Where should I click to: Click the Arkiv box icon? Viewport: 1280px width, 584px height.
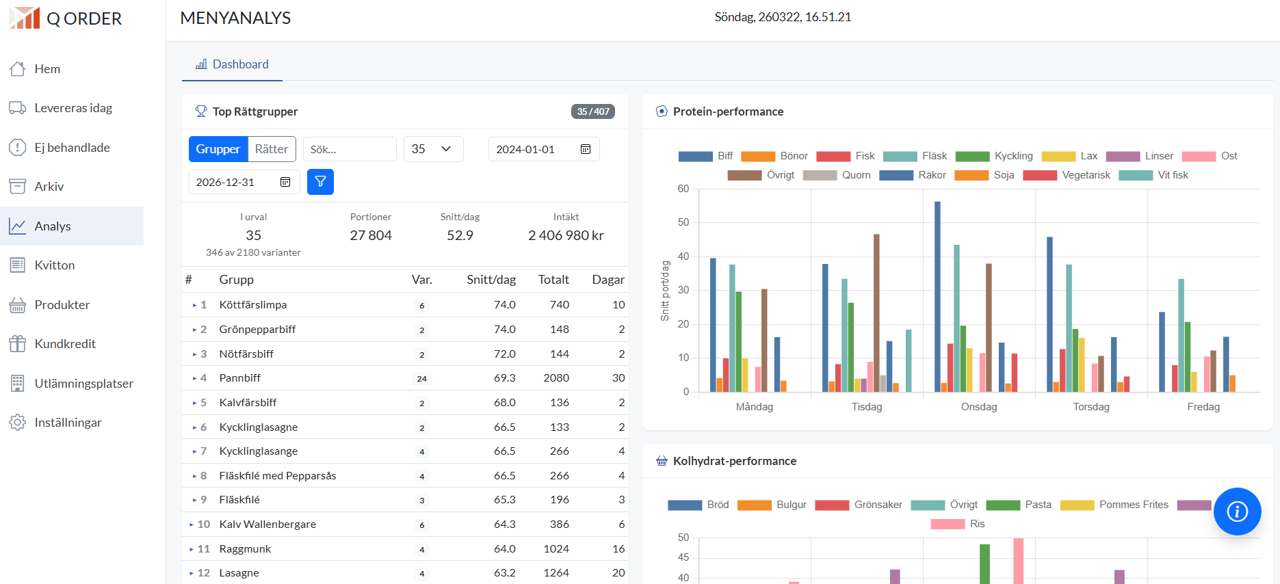click(x=17, y=186)
